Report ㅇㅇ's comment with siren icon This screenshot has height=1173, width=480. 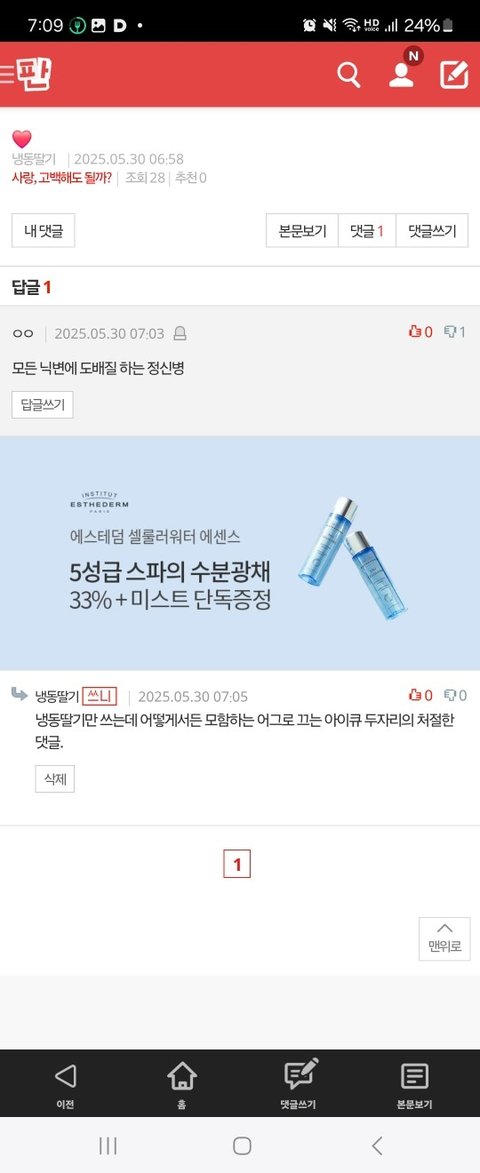pyautogui.click(x=179, y=334)
